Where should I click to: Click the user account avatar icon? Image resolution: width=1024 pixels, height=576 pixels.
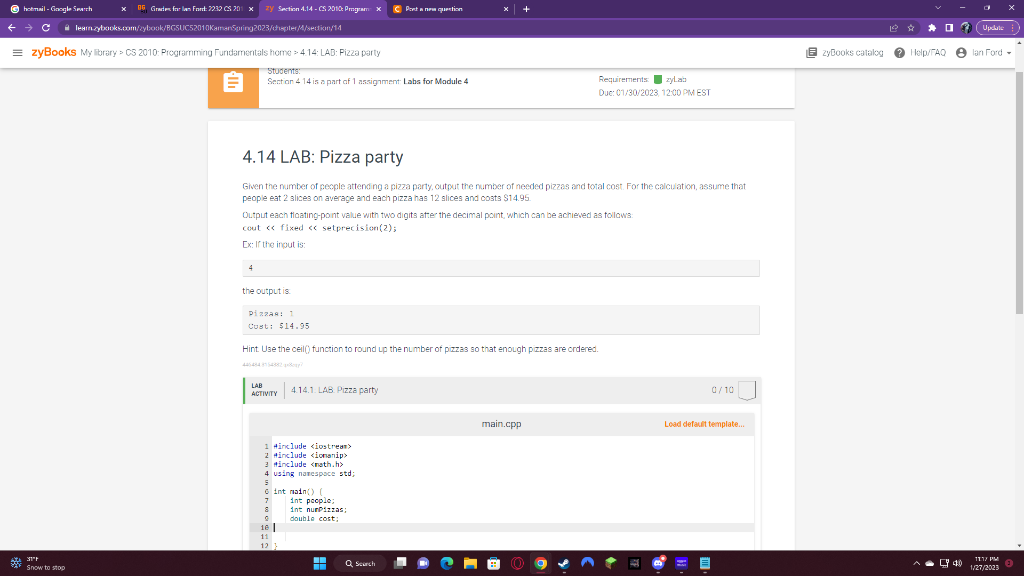[961, 53]
